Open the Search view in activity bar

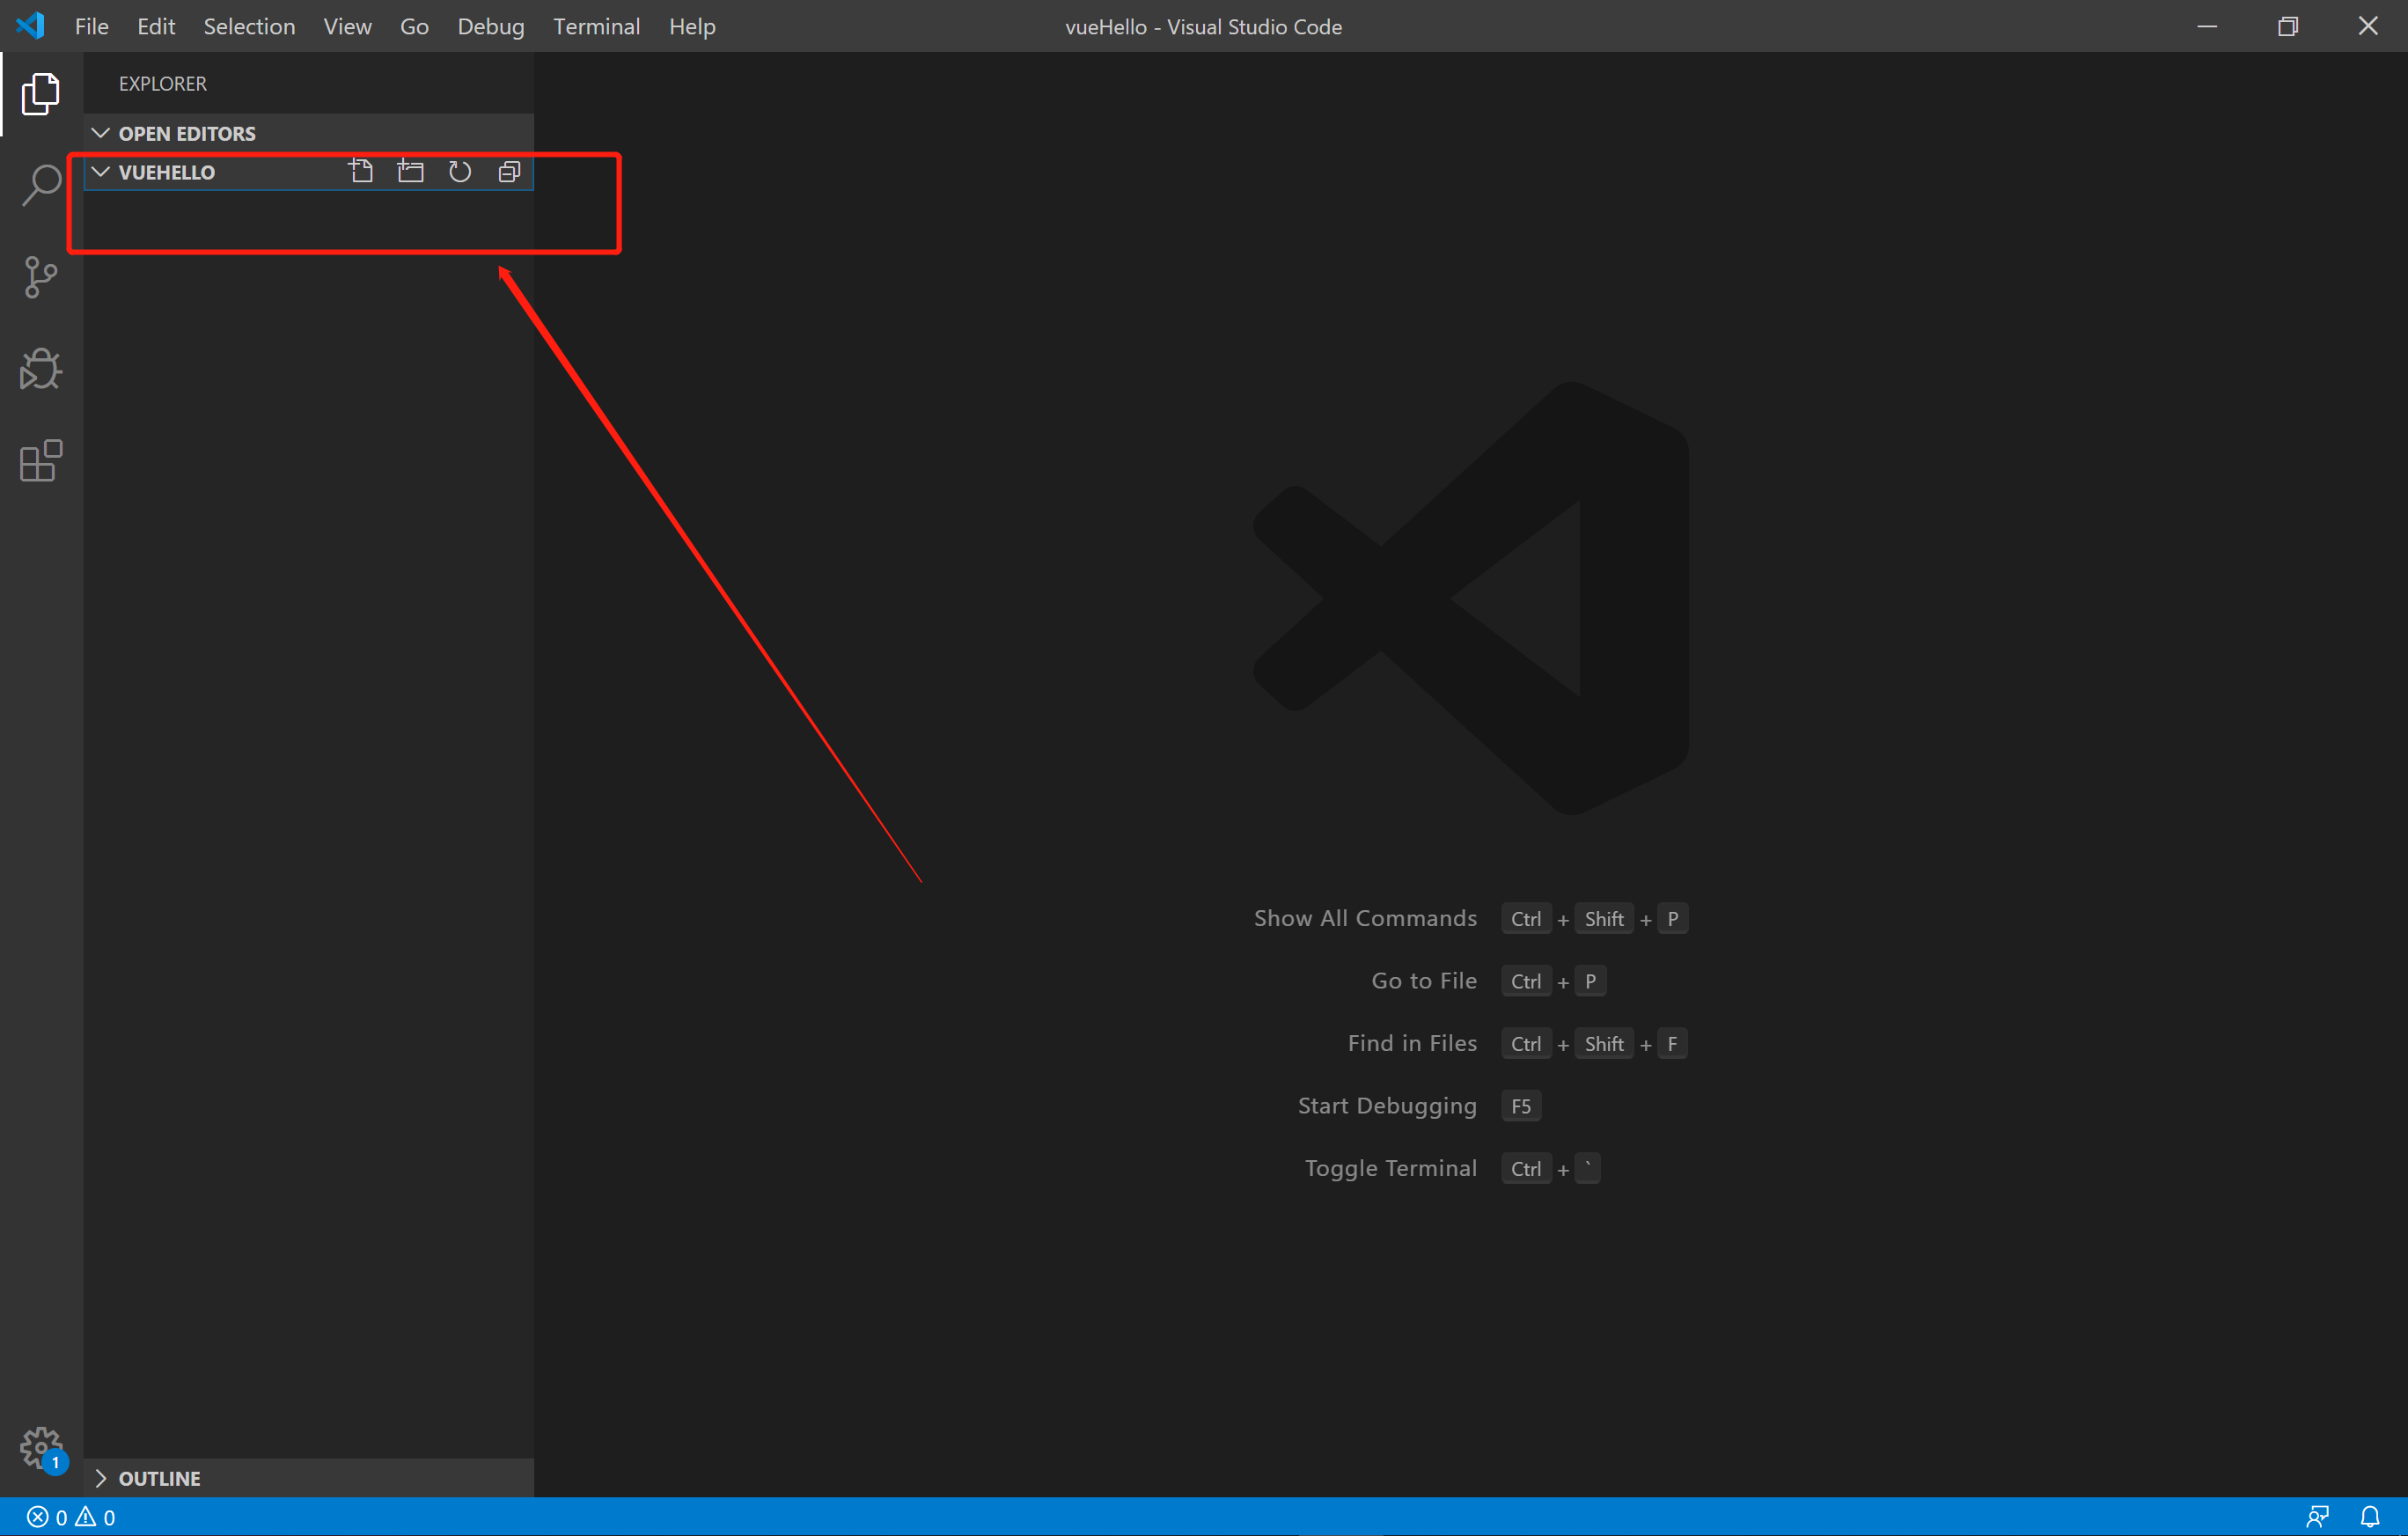(41, 185)
